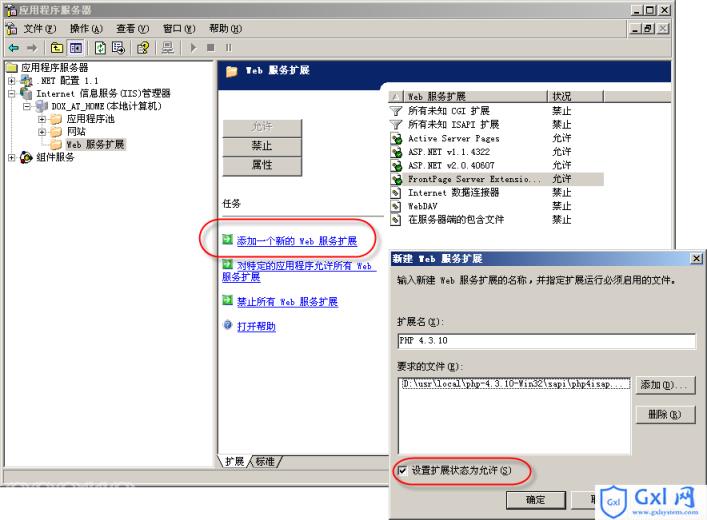Open the 帮助(H) menu
The image size is (707, 520).
[x=225, y=29]
